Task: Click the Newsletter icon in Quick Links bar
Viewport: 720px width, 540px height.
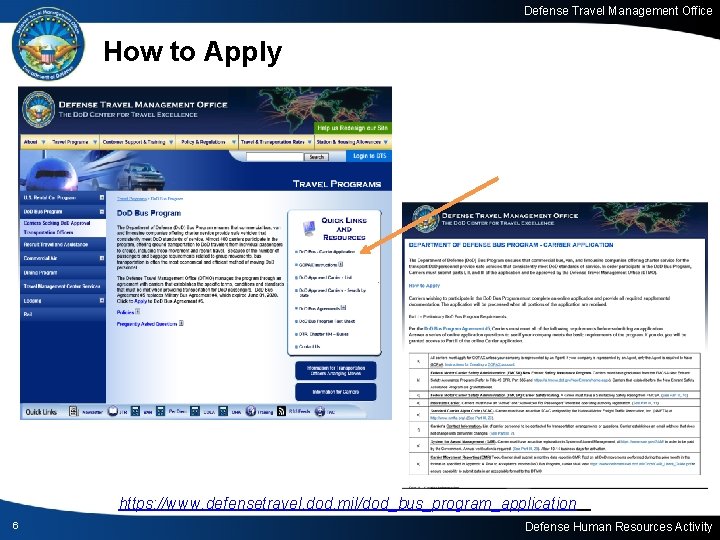Action: (x=73, y=411)
